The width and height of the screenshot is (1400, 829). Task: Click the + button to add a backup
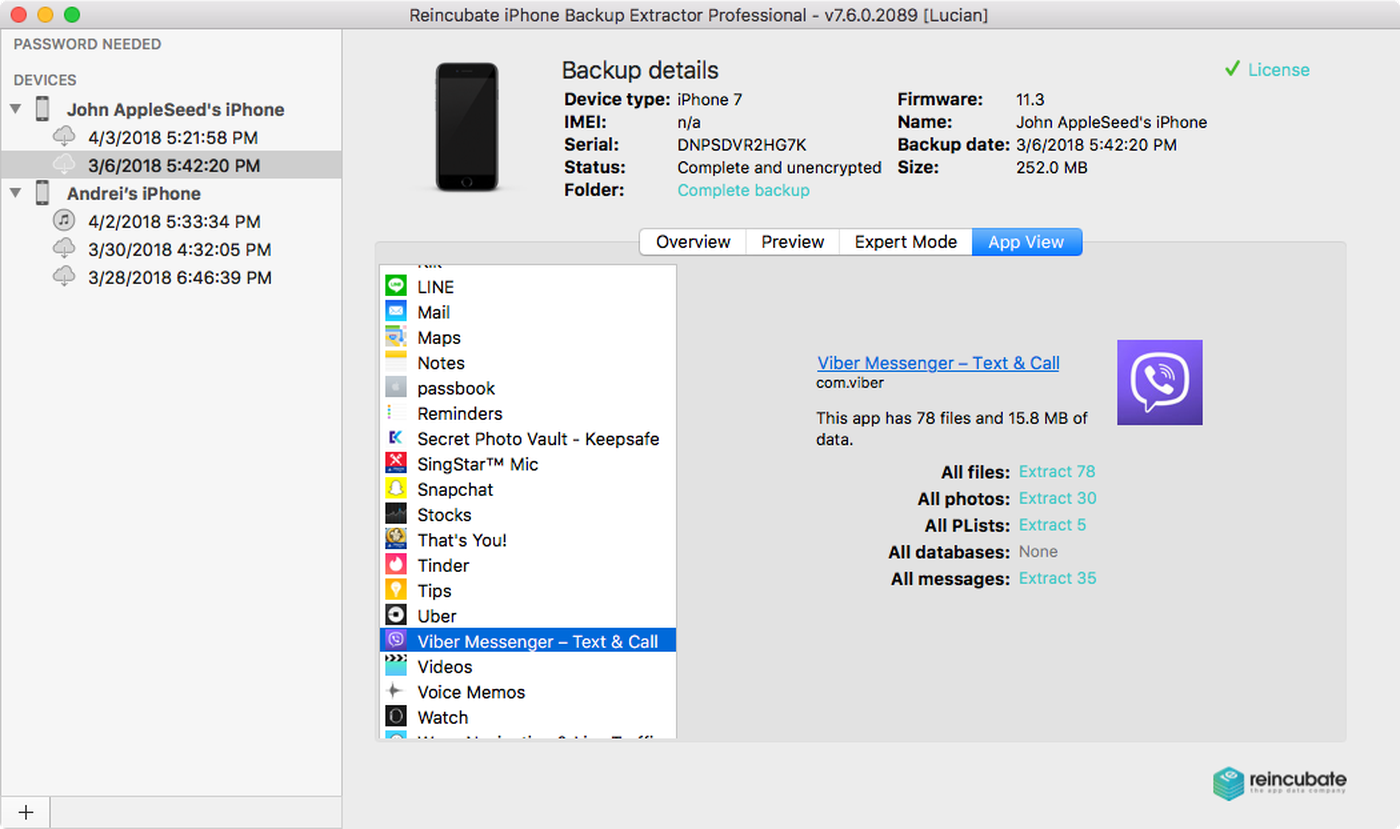point(25,812)
